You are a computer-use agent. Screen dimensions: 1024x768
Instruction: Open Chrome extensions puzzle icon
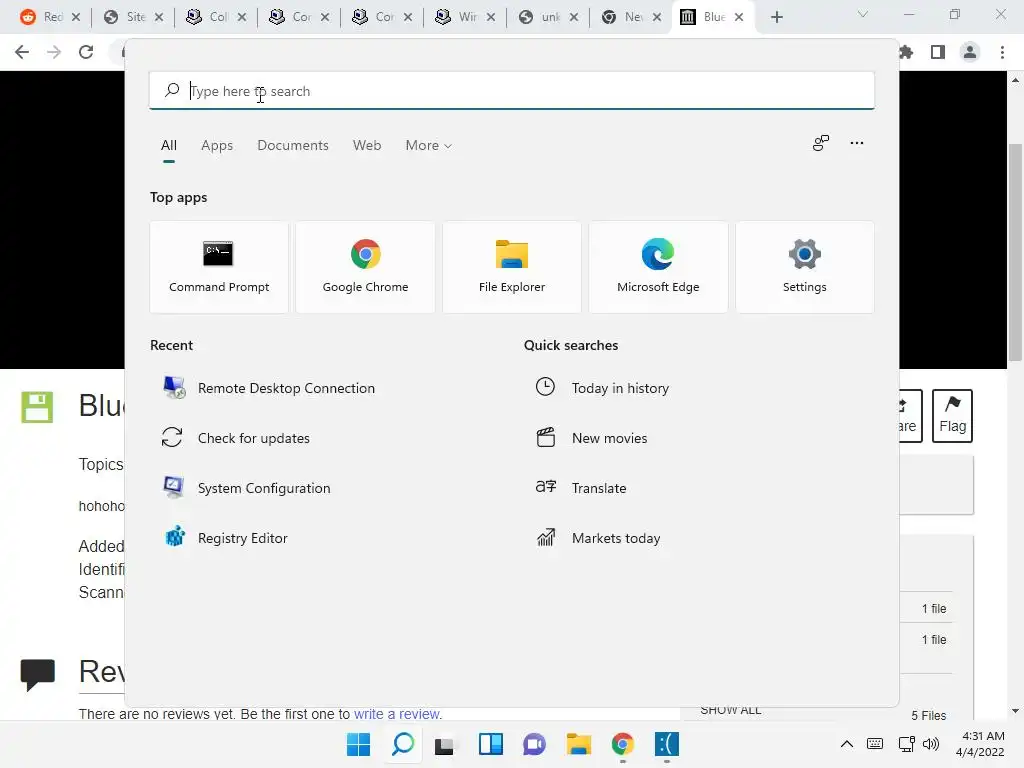point(906,52)
